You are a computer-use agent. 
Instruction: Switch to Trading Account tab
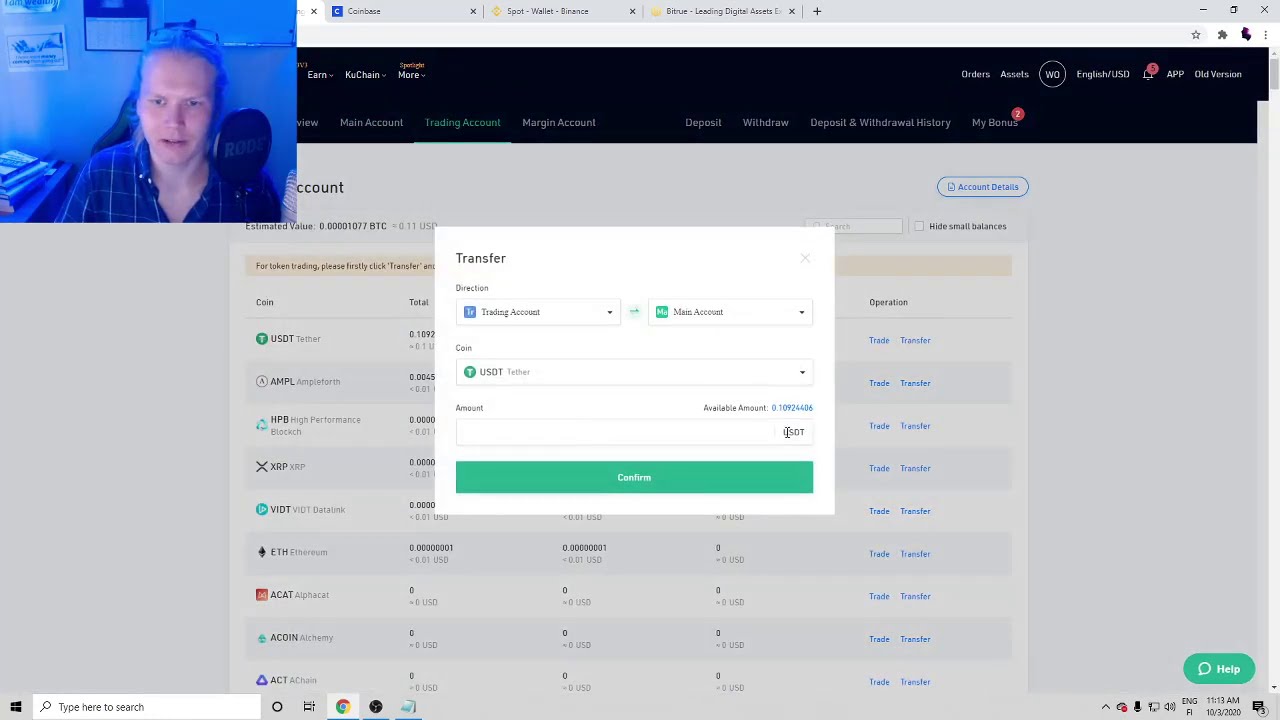[x=462, y=122]
